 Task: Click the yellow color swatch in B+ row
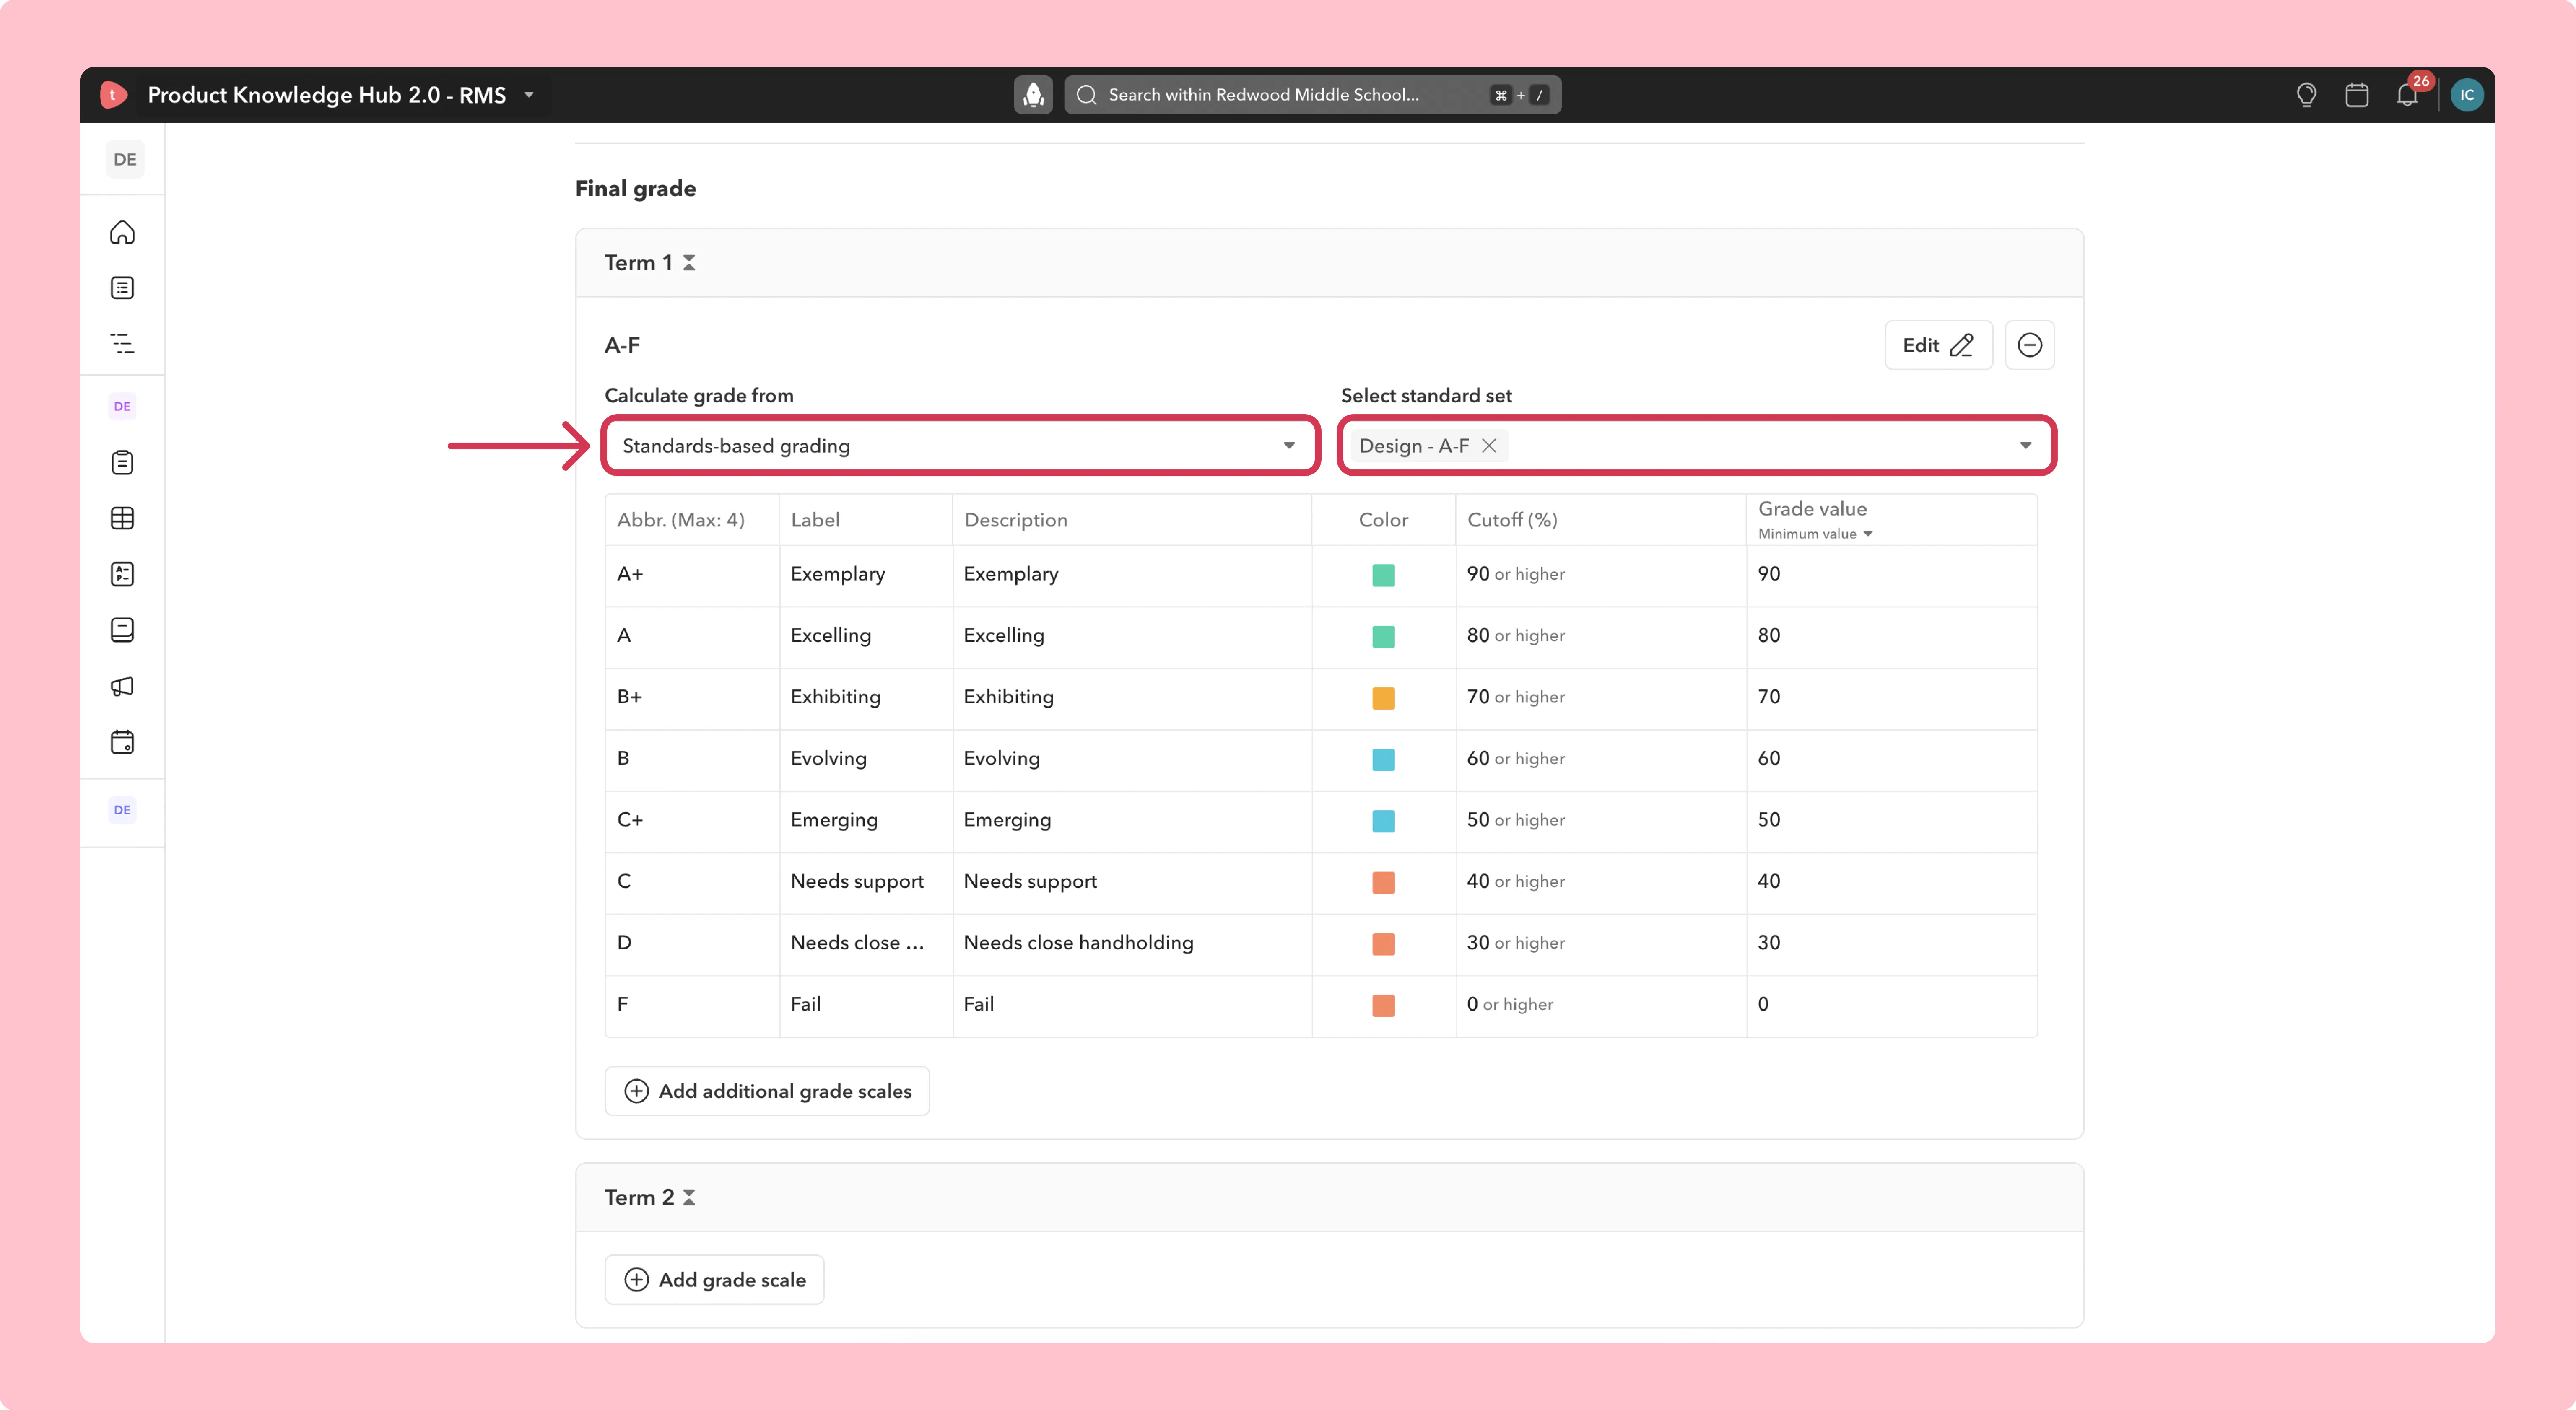[1383, 698]
